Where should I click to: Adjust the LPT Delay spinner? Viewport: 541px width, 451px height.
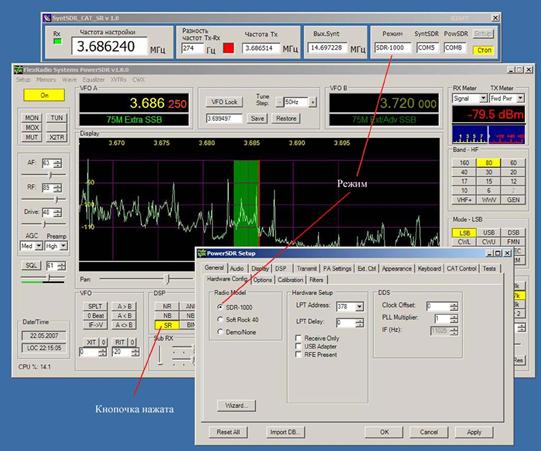pyautogui.click(x=360, y=323)
